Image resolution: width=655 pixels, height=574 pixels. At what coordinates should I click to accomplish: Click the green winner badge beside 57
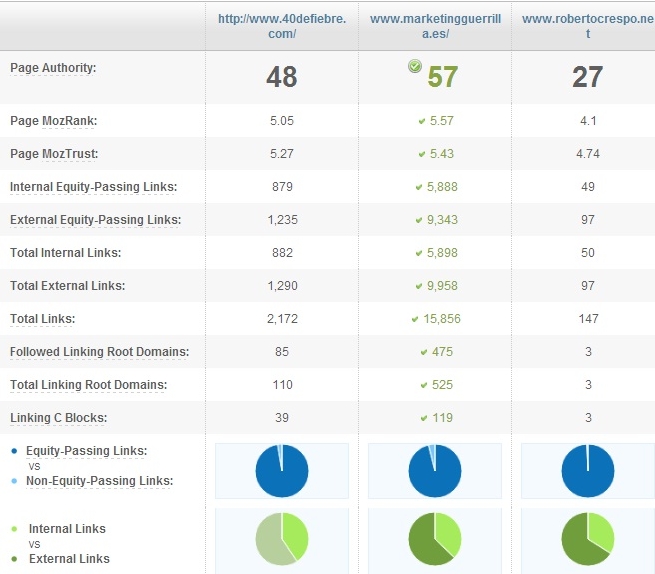click(x=415, y=66)
